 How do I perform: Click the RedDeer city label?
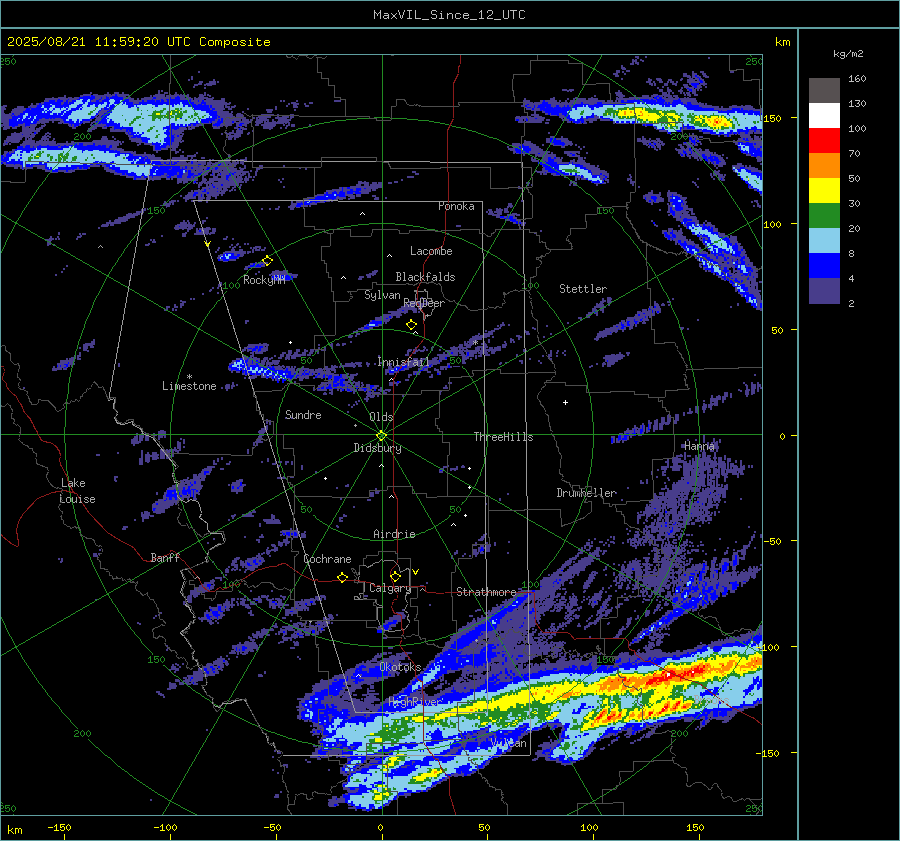424,303
